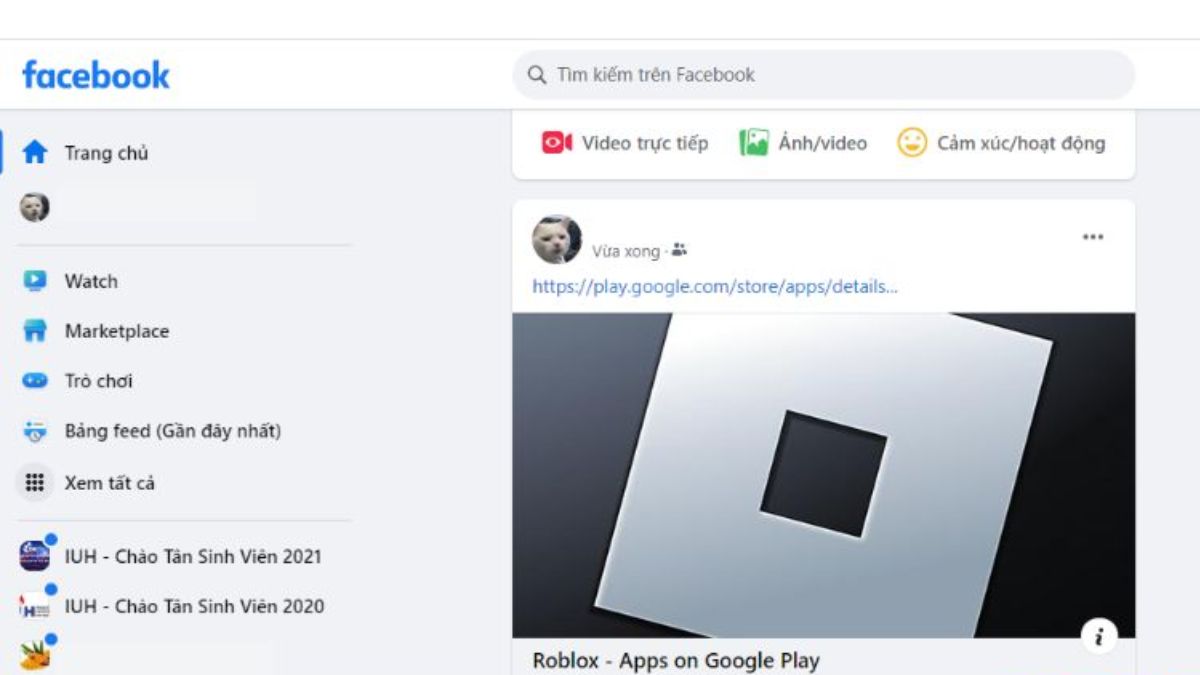Click the info icon on the Roblox image
This screenshot has width=1200, height=675.
pyautogui.click(x=1100, y=634)
